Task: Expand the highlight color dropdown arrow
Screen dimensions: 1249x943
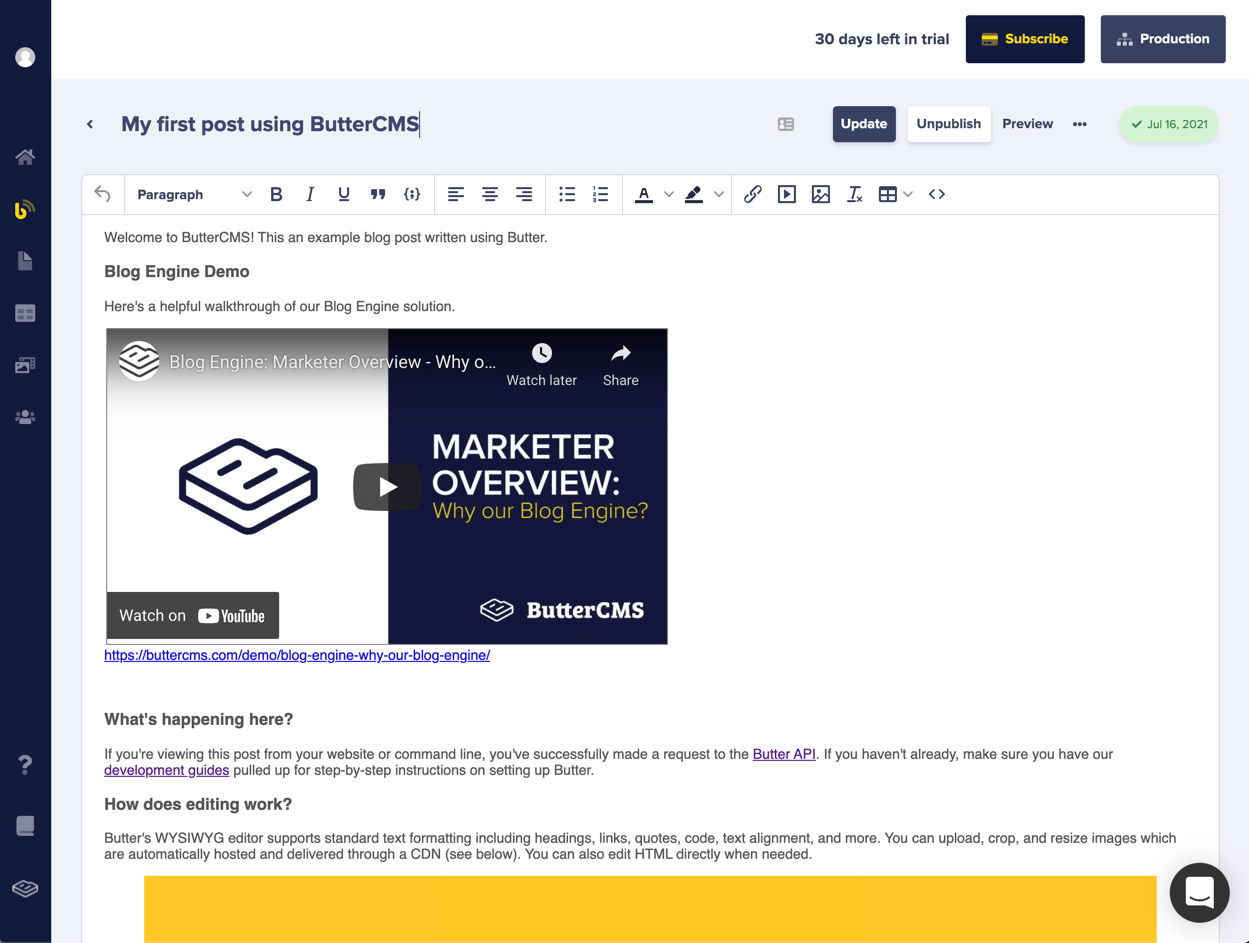Action: [719, 194]
